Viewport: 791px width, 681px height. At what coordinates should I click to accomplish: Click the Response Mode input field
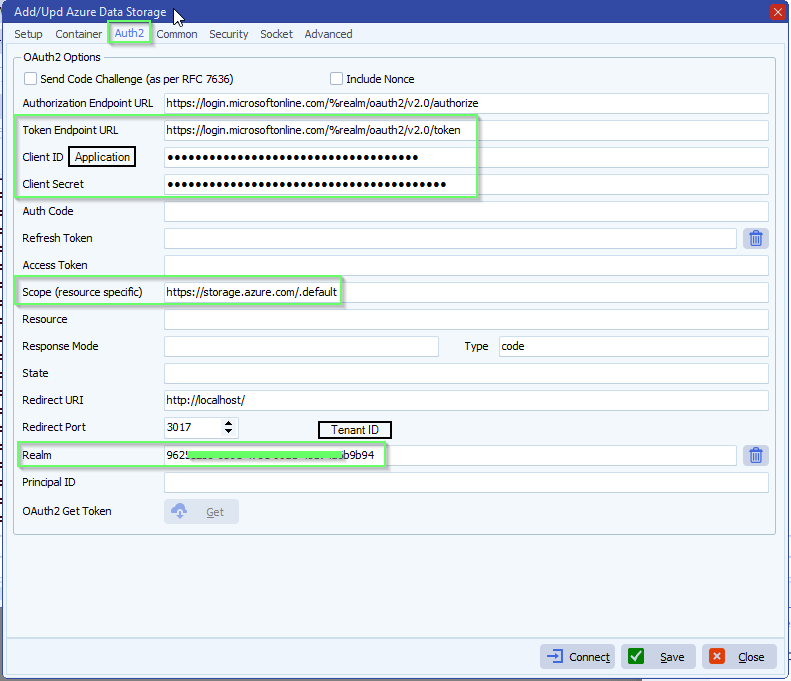(301, 347)
